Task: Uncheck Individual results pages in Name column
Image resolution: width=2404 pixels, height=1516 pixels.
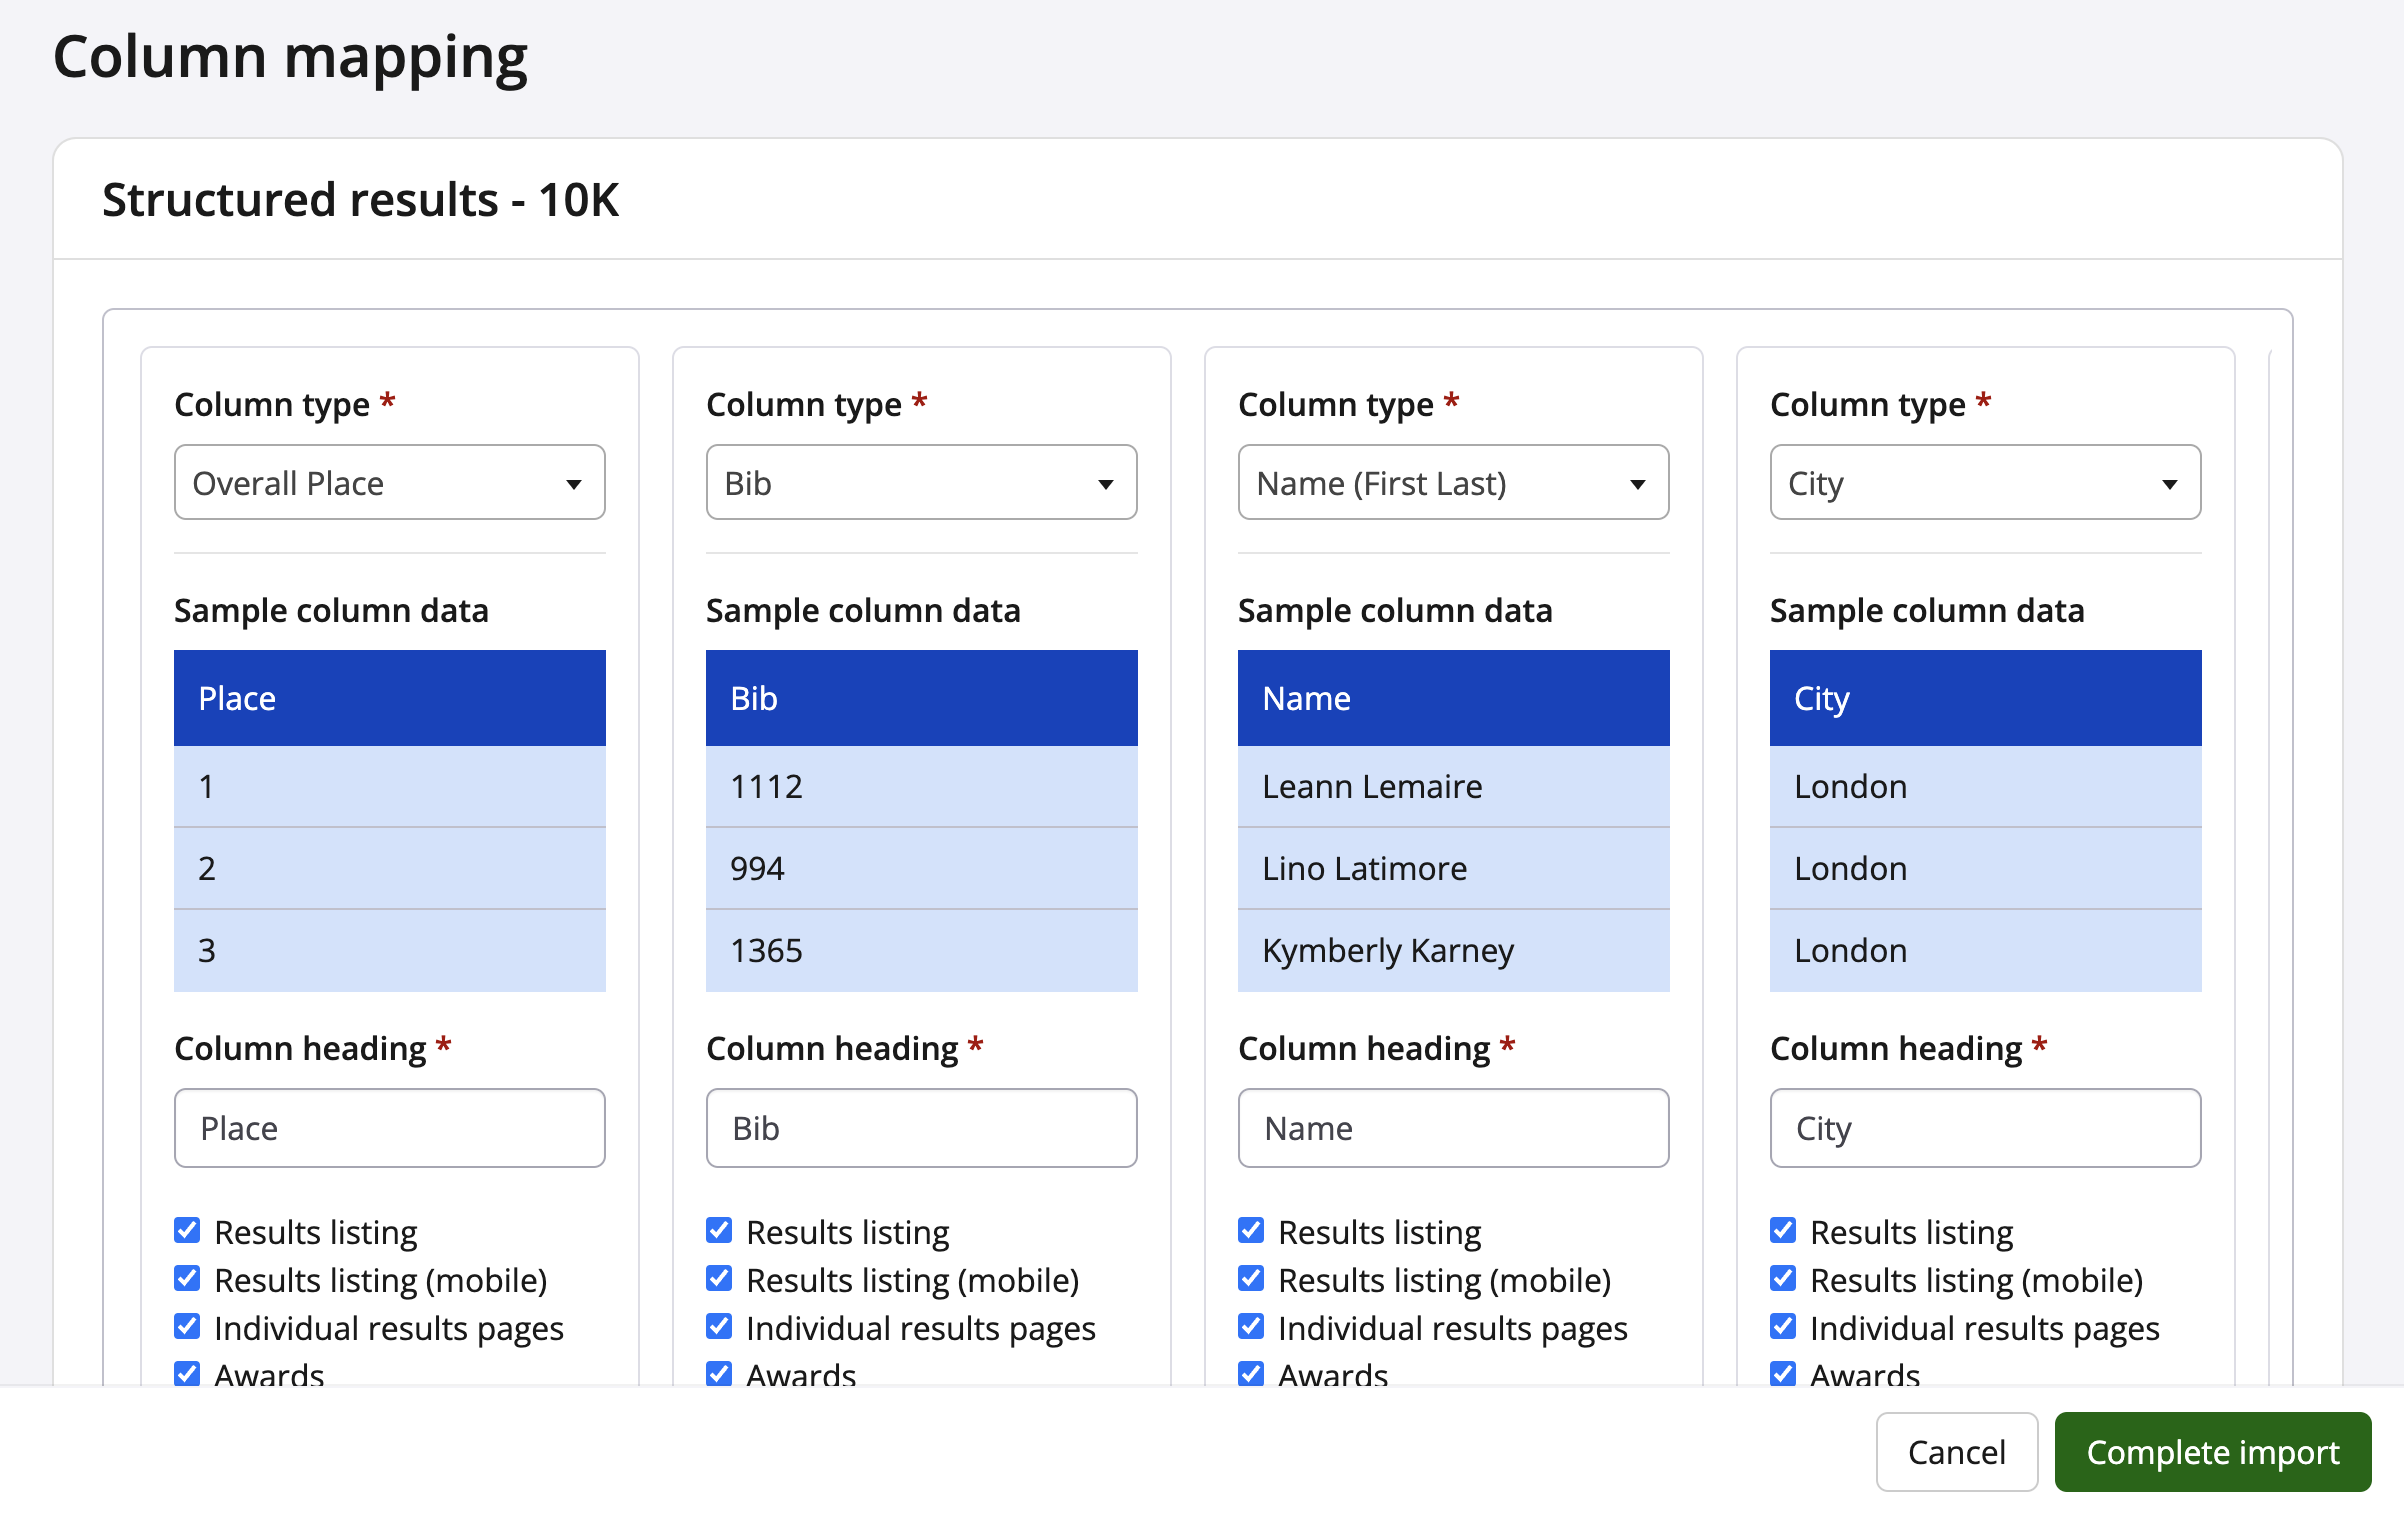Action: click(1251, 1327)
